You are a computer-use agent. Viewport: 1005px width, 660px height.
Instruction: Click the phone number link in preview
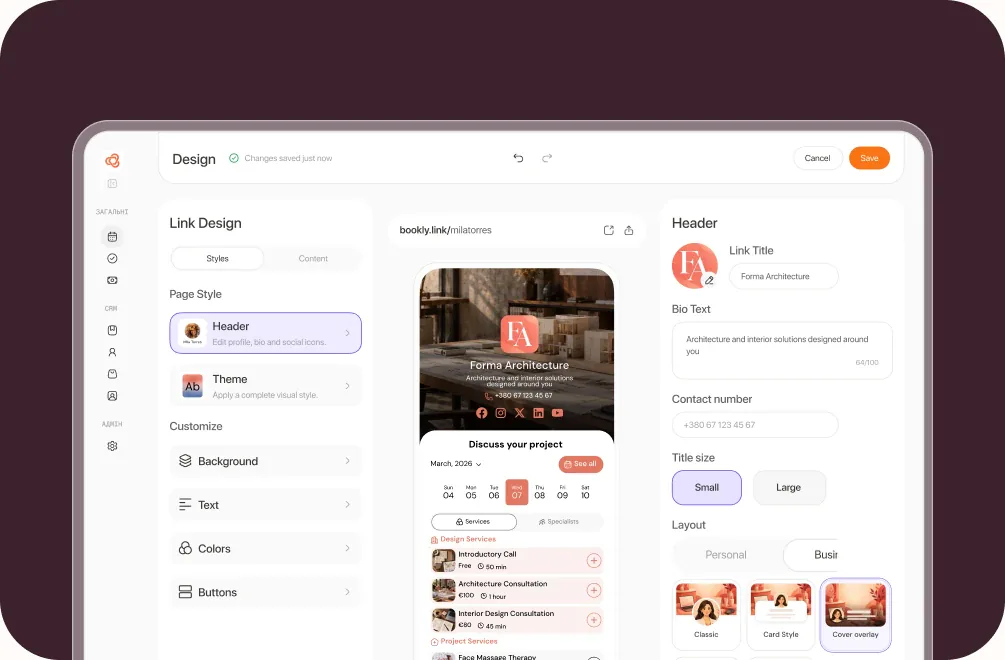(519, 396)
